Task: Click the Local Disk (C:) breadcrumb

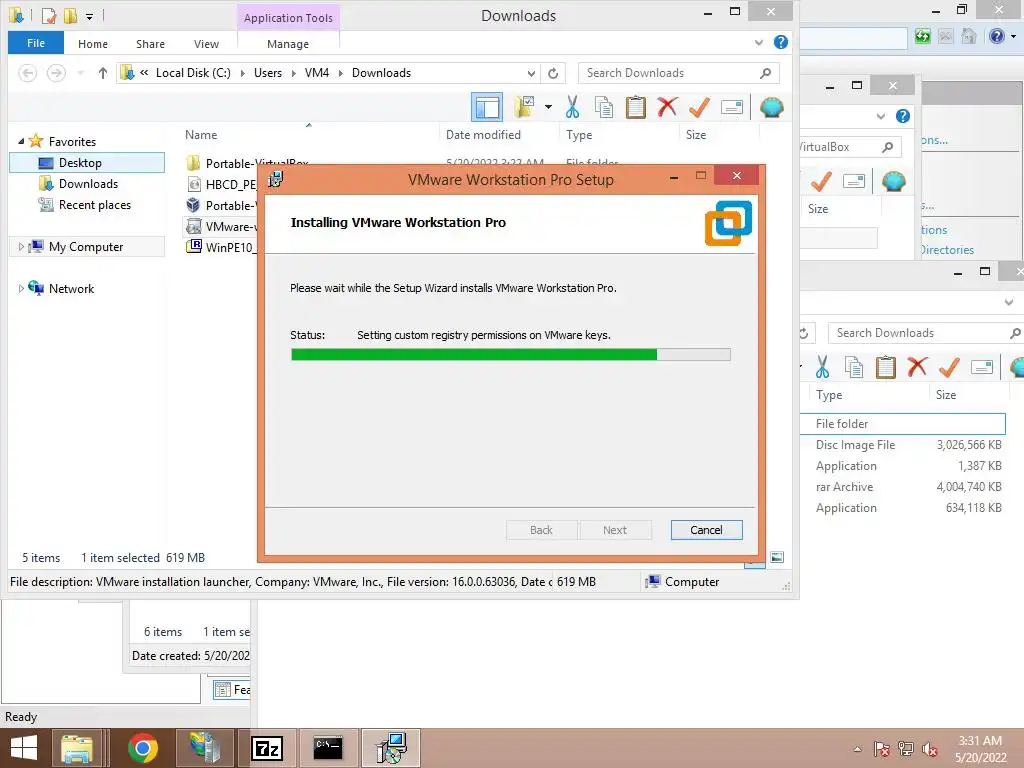Action: pos(193,73)
